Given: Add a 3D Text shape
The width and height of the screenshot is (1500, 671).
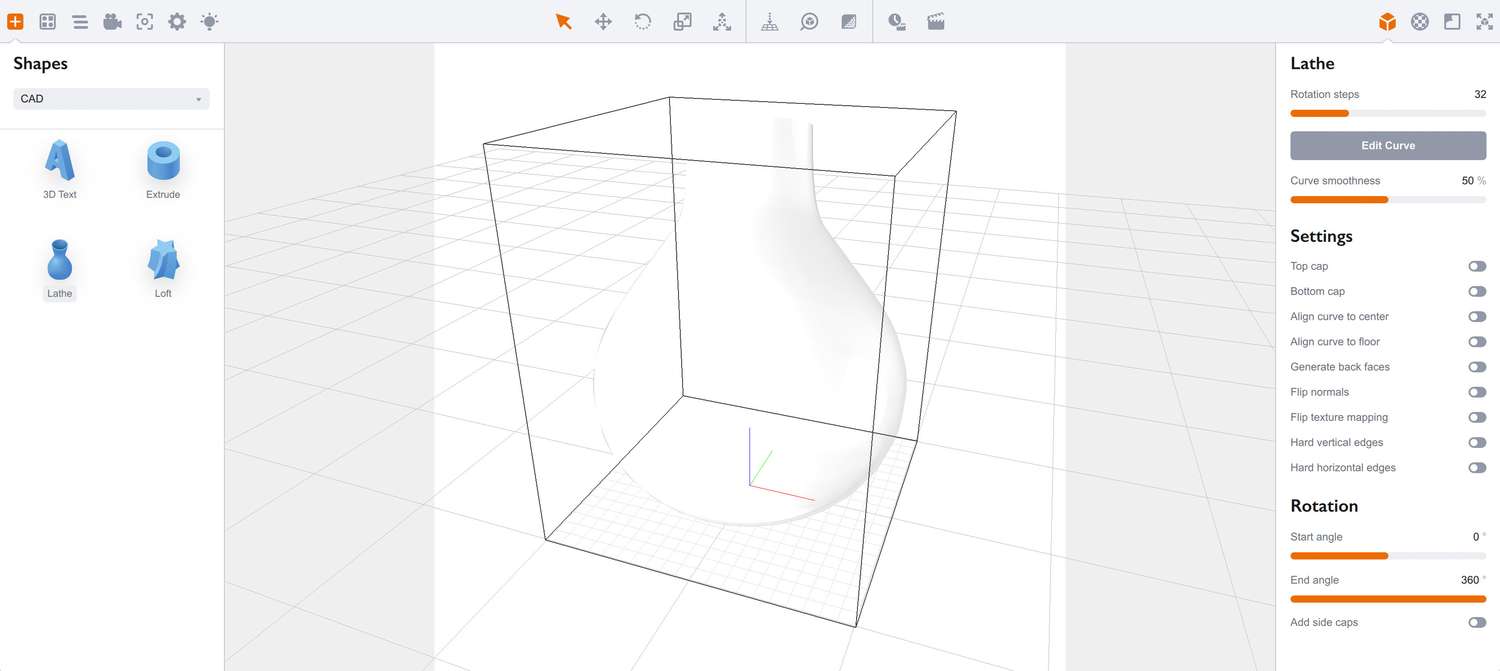Looking at the screenshot, I should 60,170.
